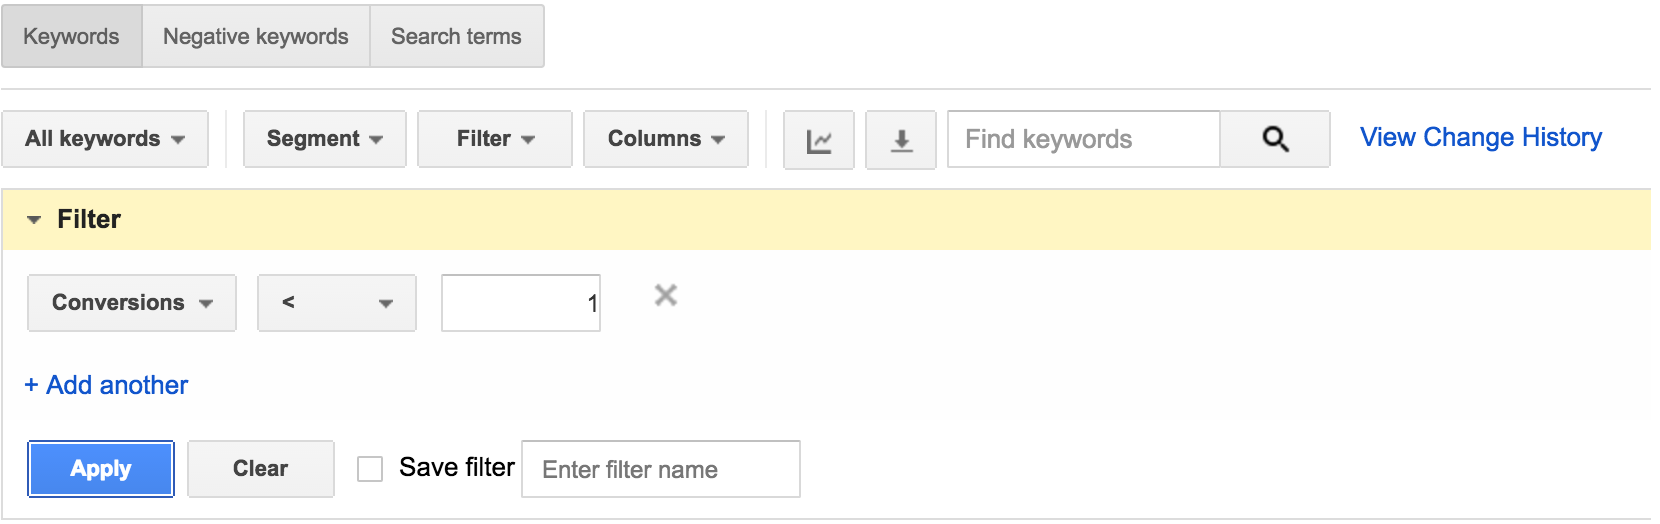This screenshot has height=524, width=1660.
Task: Open the Columns dropdown
Action: click(666, 139)
